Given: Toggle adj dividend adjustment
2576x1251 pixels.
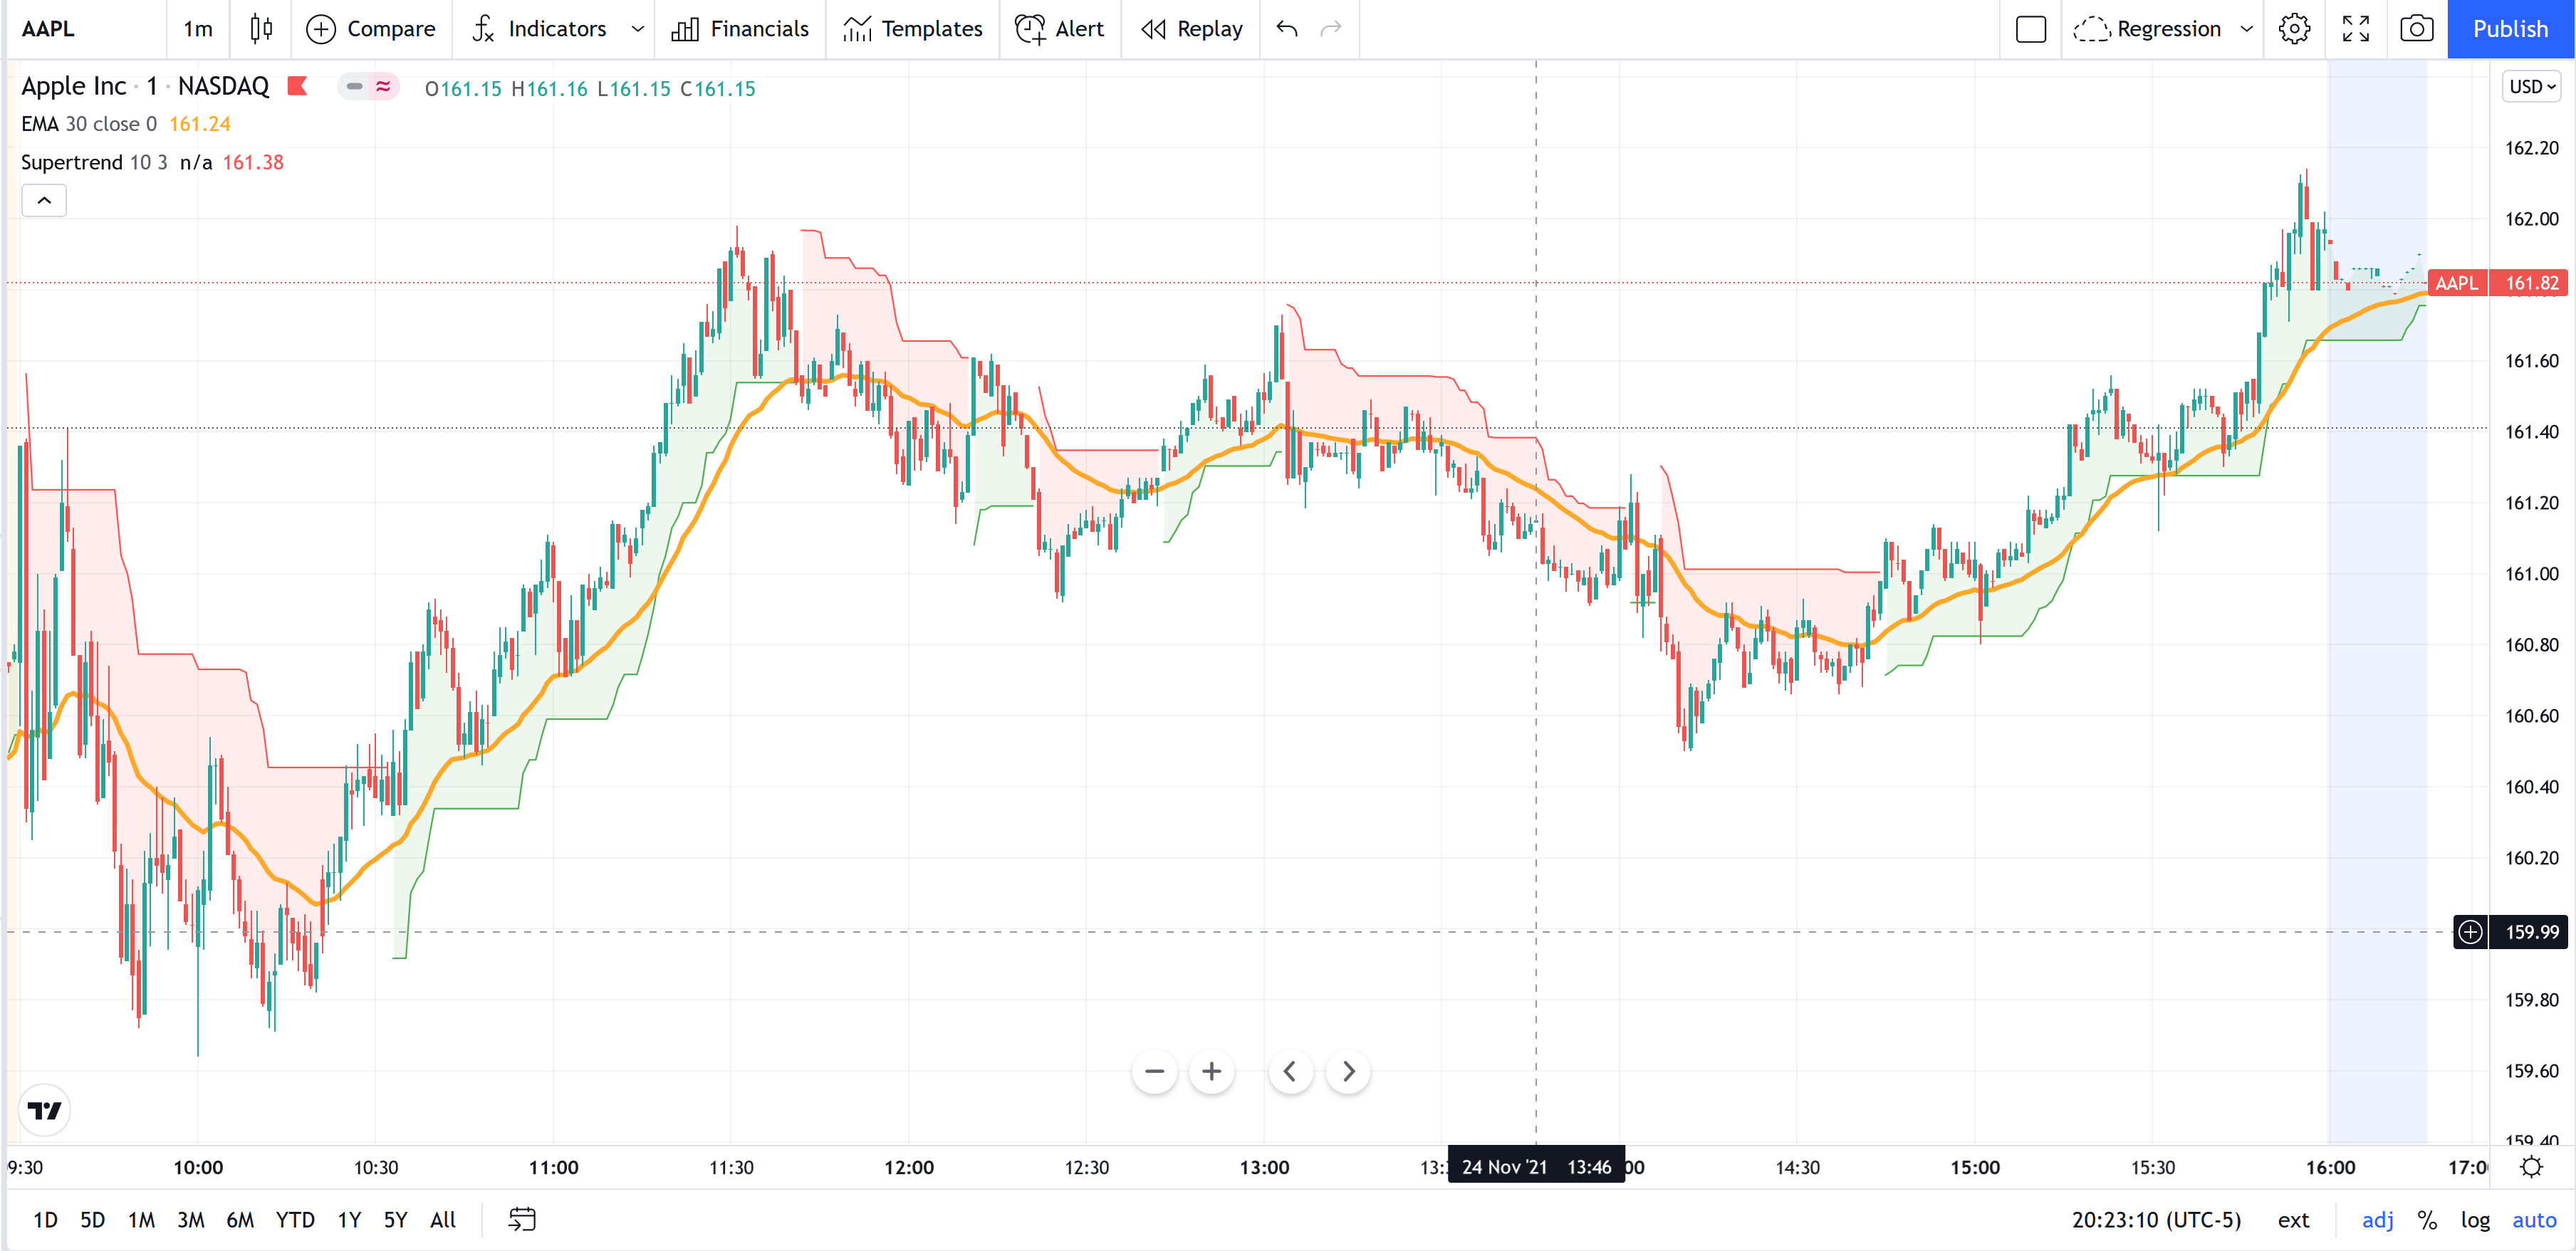Looking at the screenshot, I should click(2377, 1220).
